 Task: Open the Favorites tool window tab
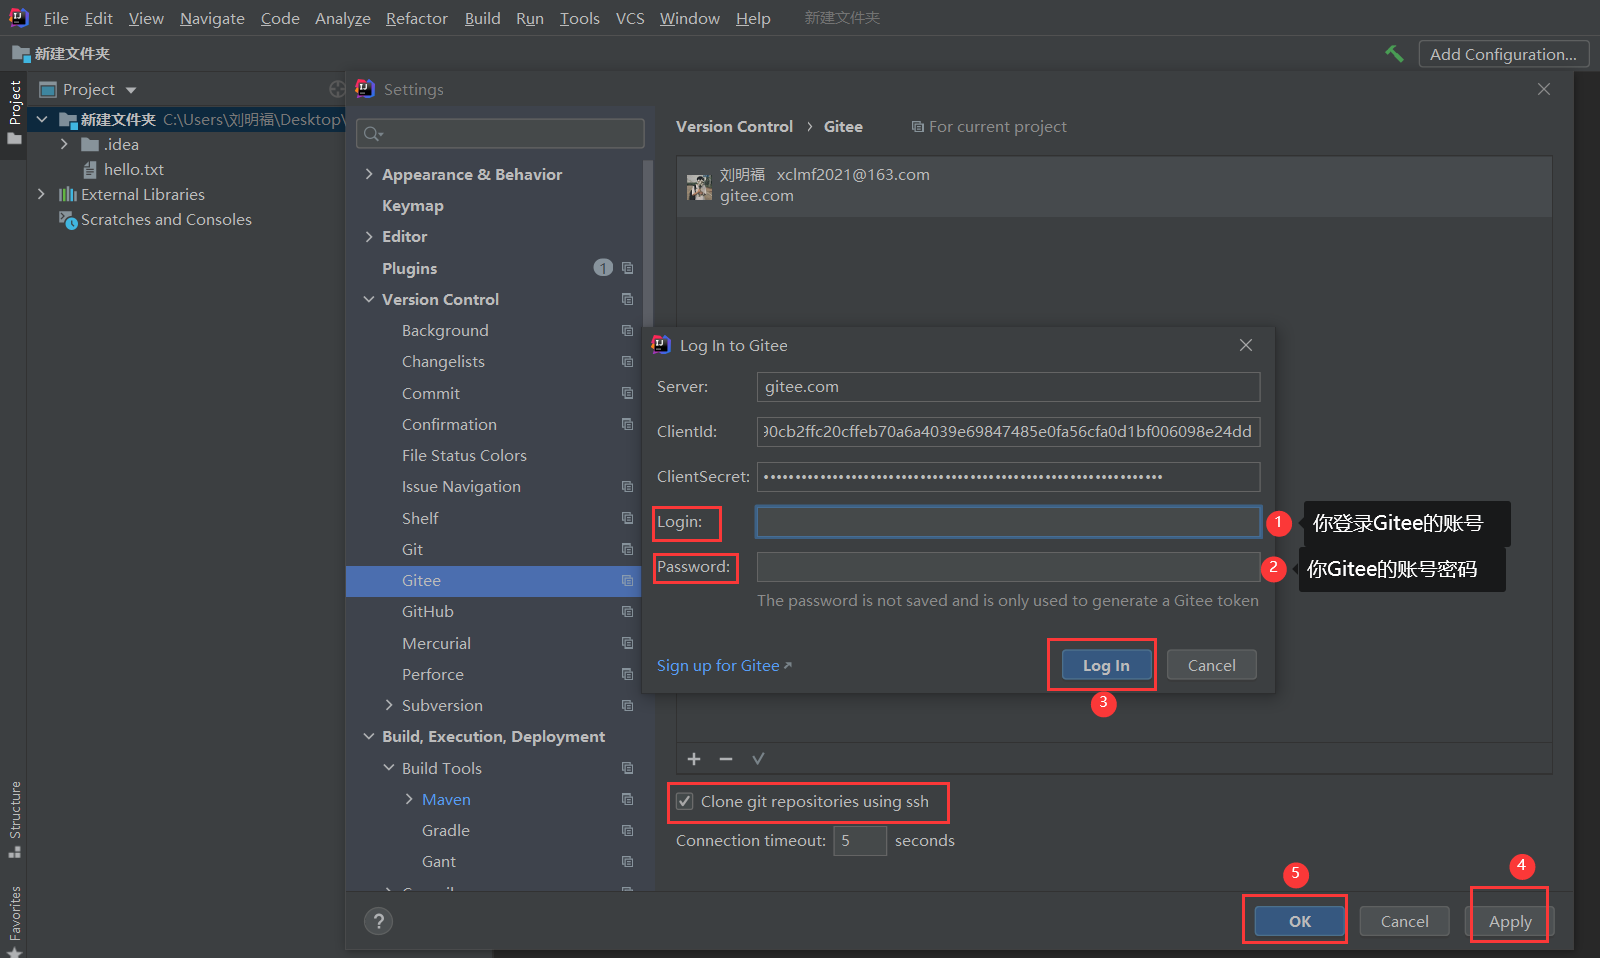coord(15,920)
